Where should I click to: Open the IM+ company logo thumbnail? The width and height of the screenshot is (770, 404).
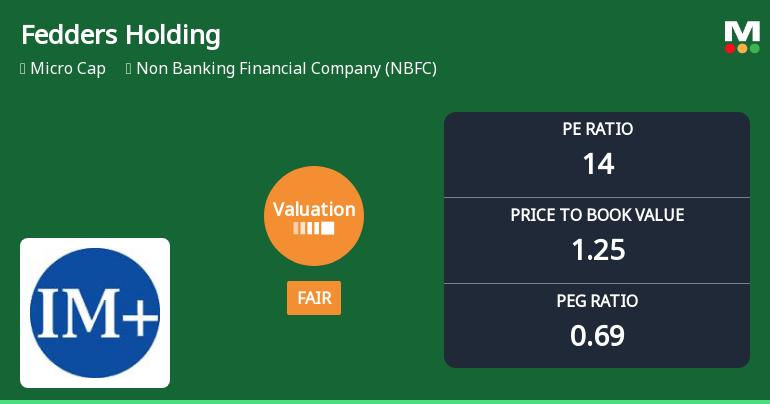click(95, 312)
